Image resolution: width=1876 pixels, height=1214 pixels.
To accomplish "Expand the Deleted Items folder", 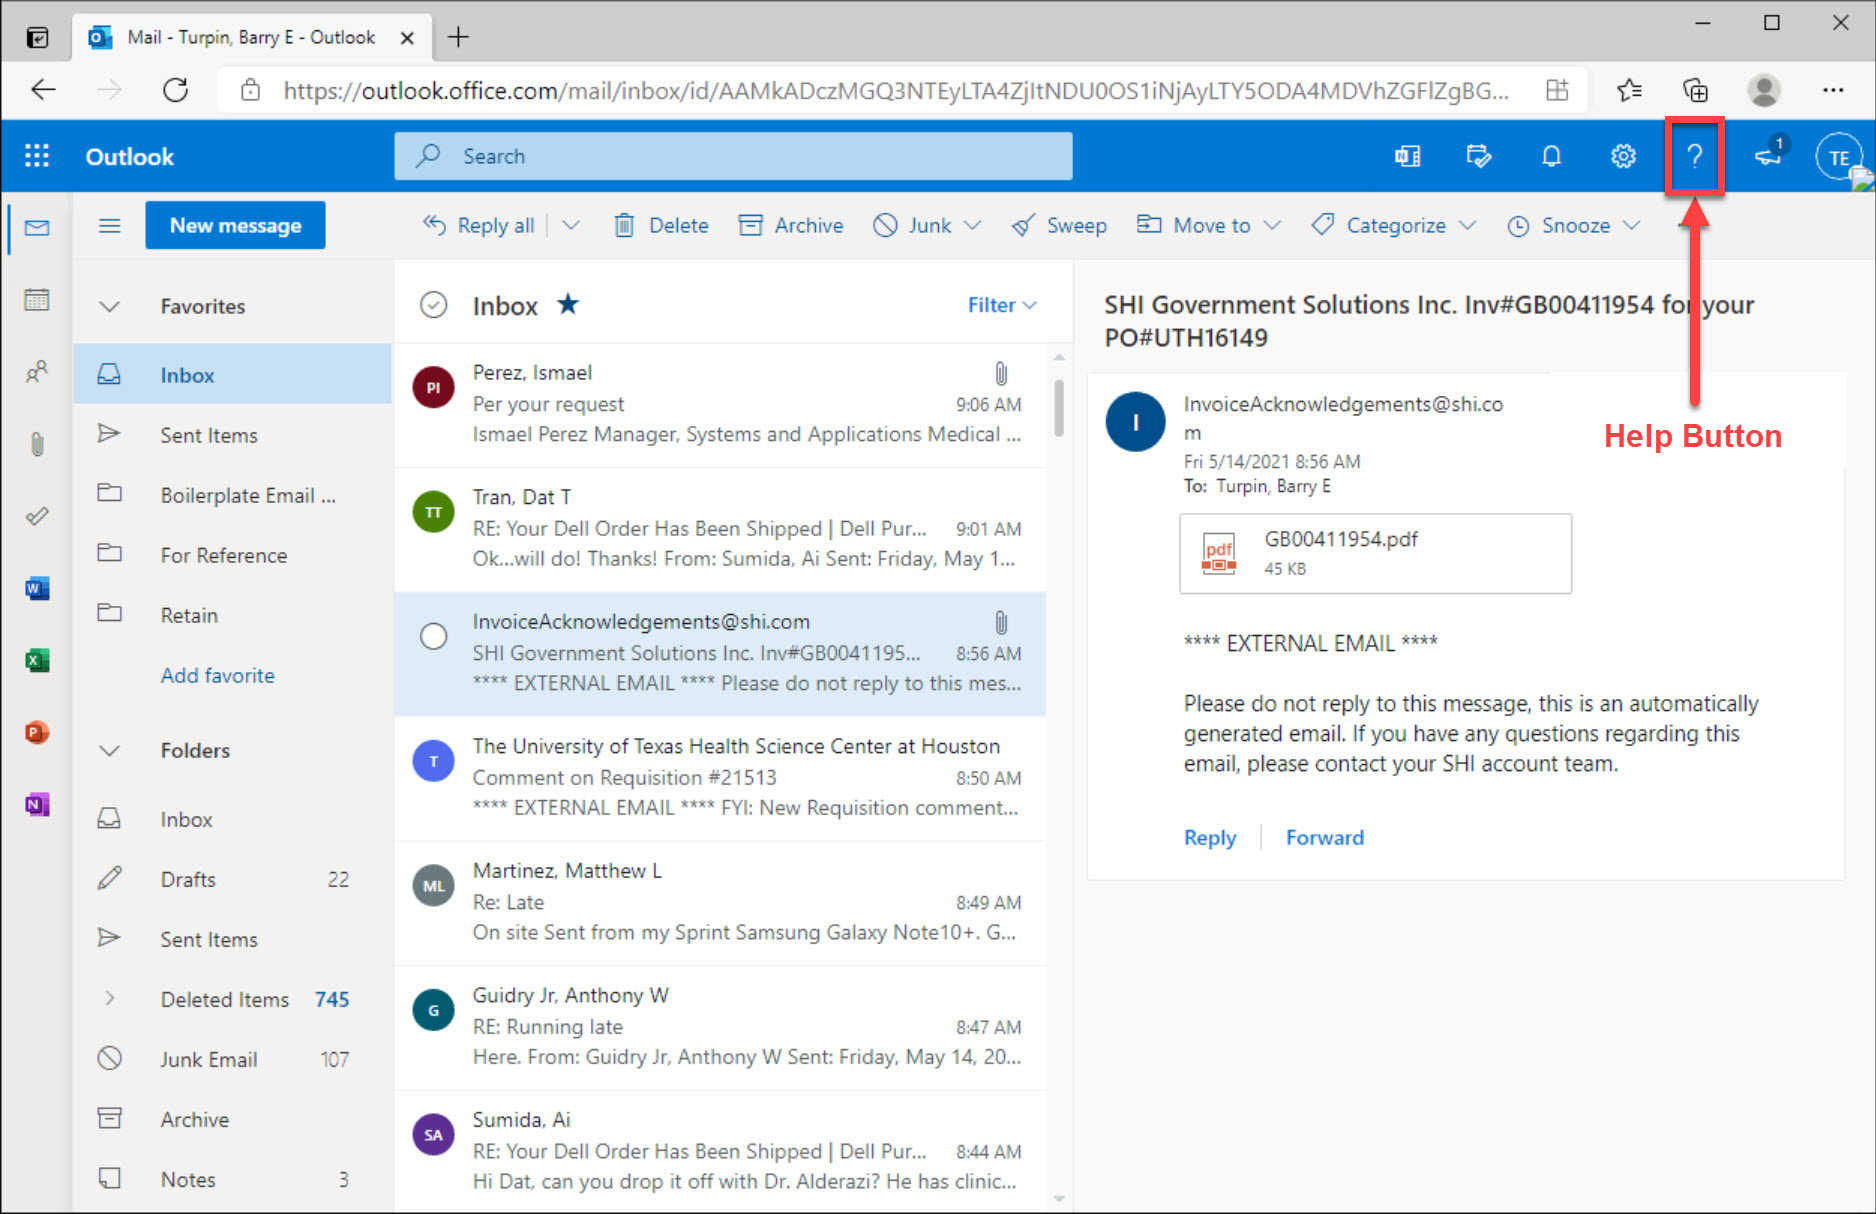I will point(110,998).
